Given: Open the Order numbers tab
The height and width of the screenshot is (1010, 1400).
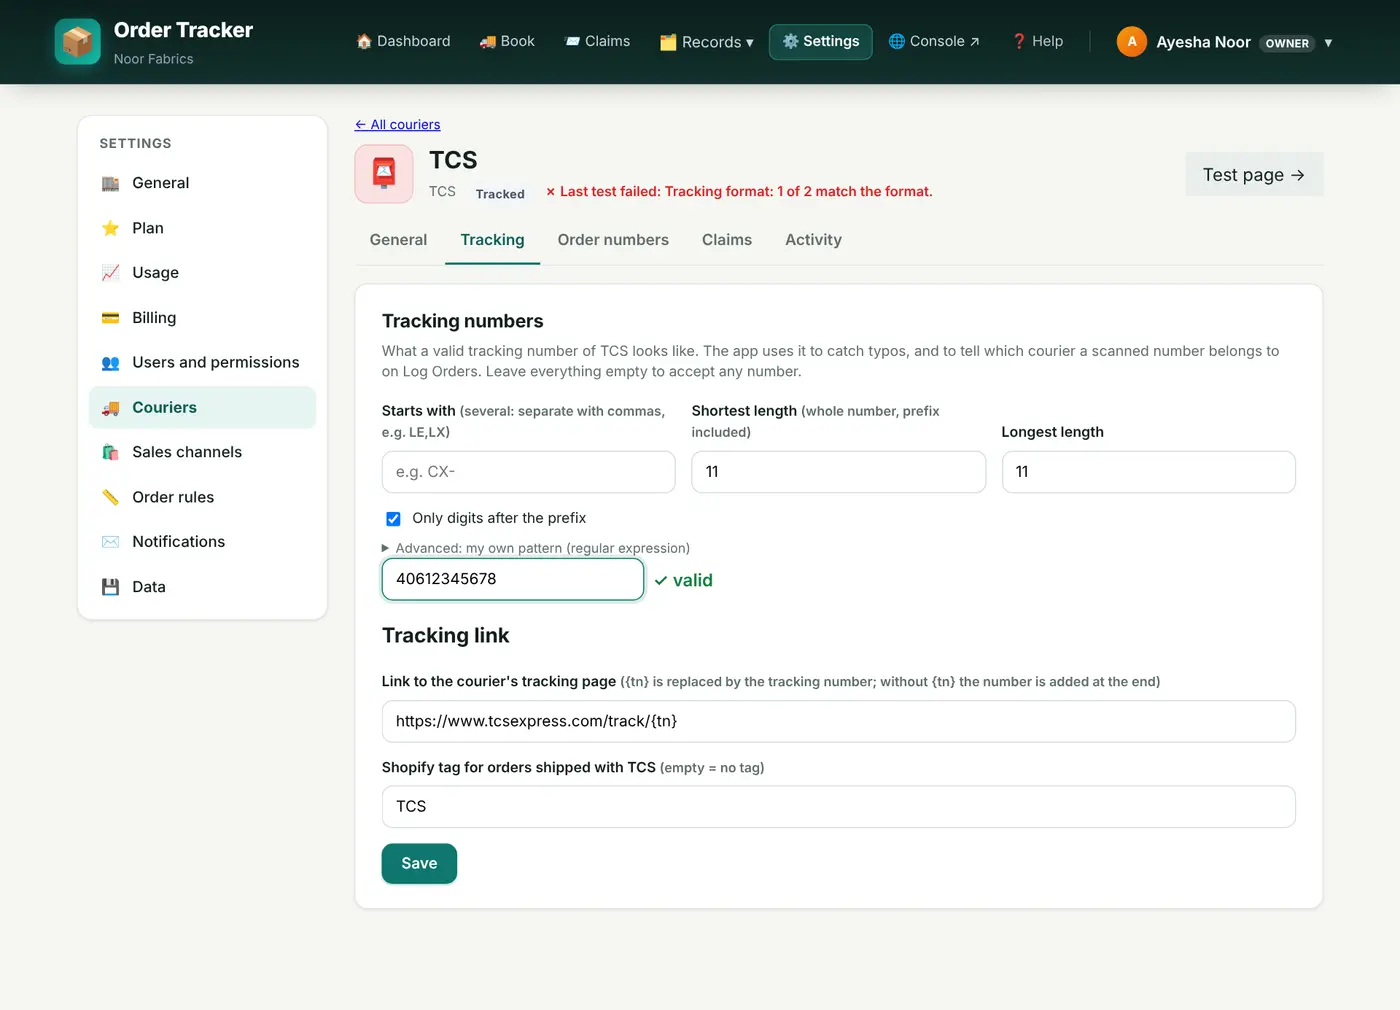Looking at the screenshot, I should [613, 240].
